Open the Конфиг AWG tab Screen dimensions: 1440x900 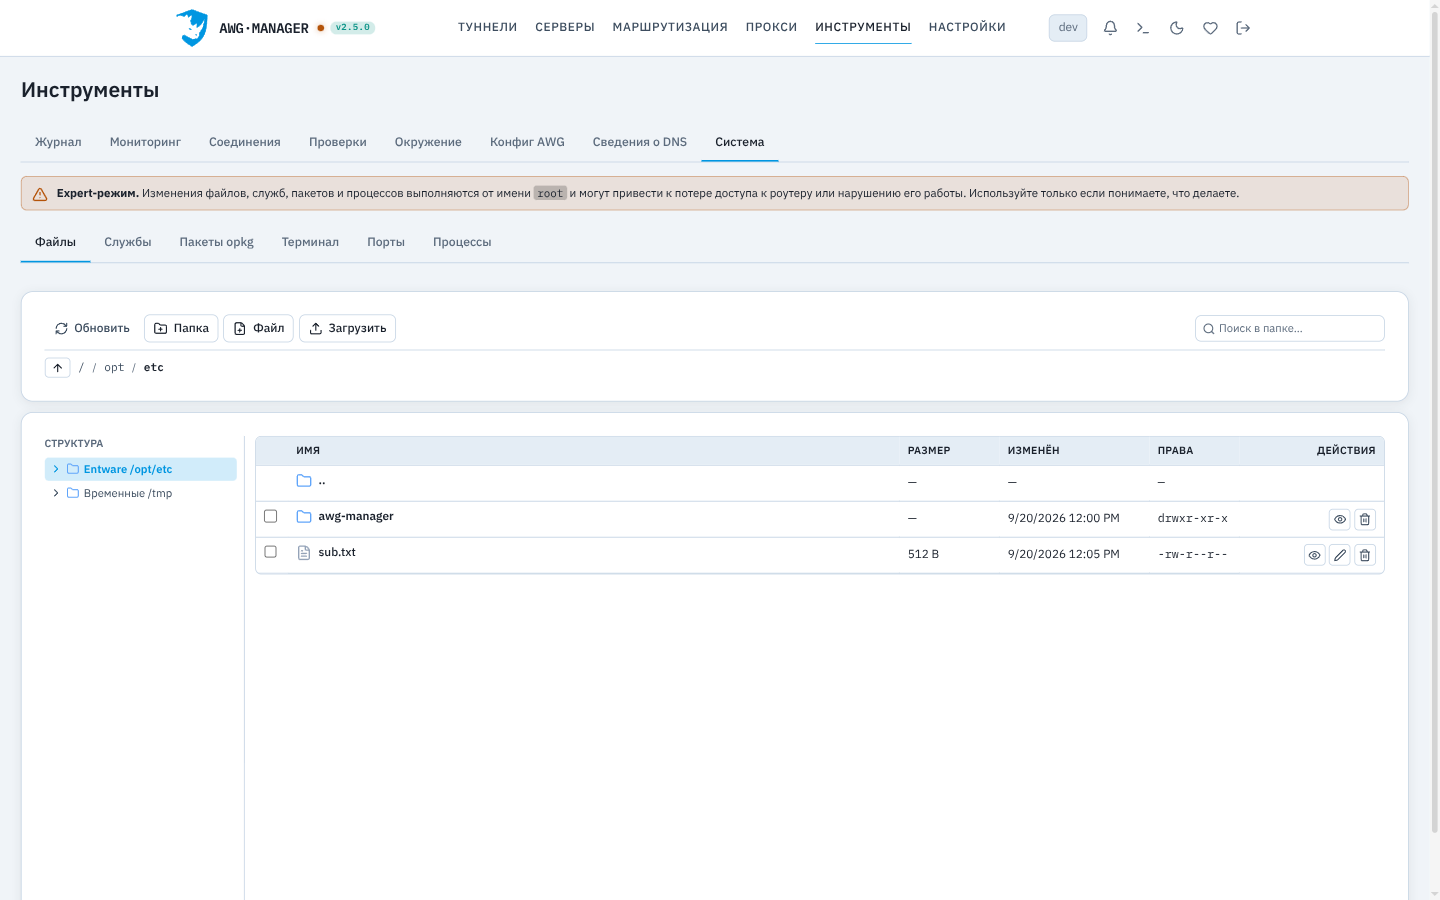[x=527, y=142]
